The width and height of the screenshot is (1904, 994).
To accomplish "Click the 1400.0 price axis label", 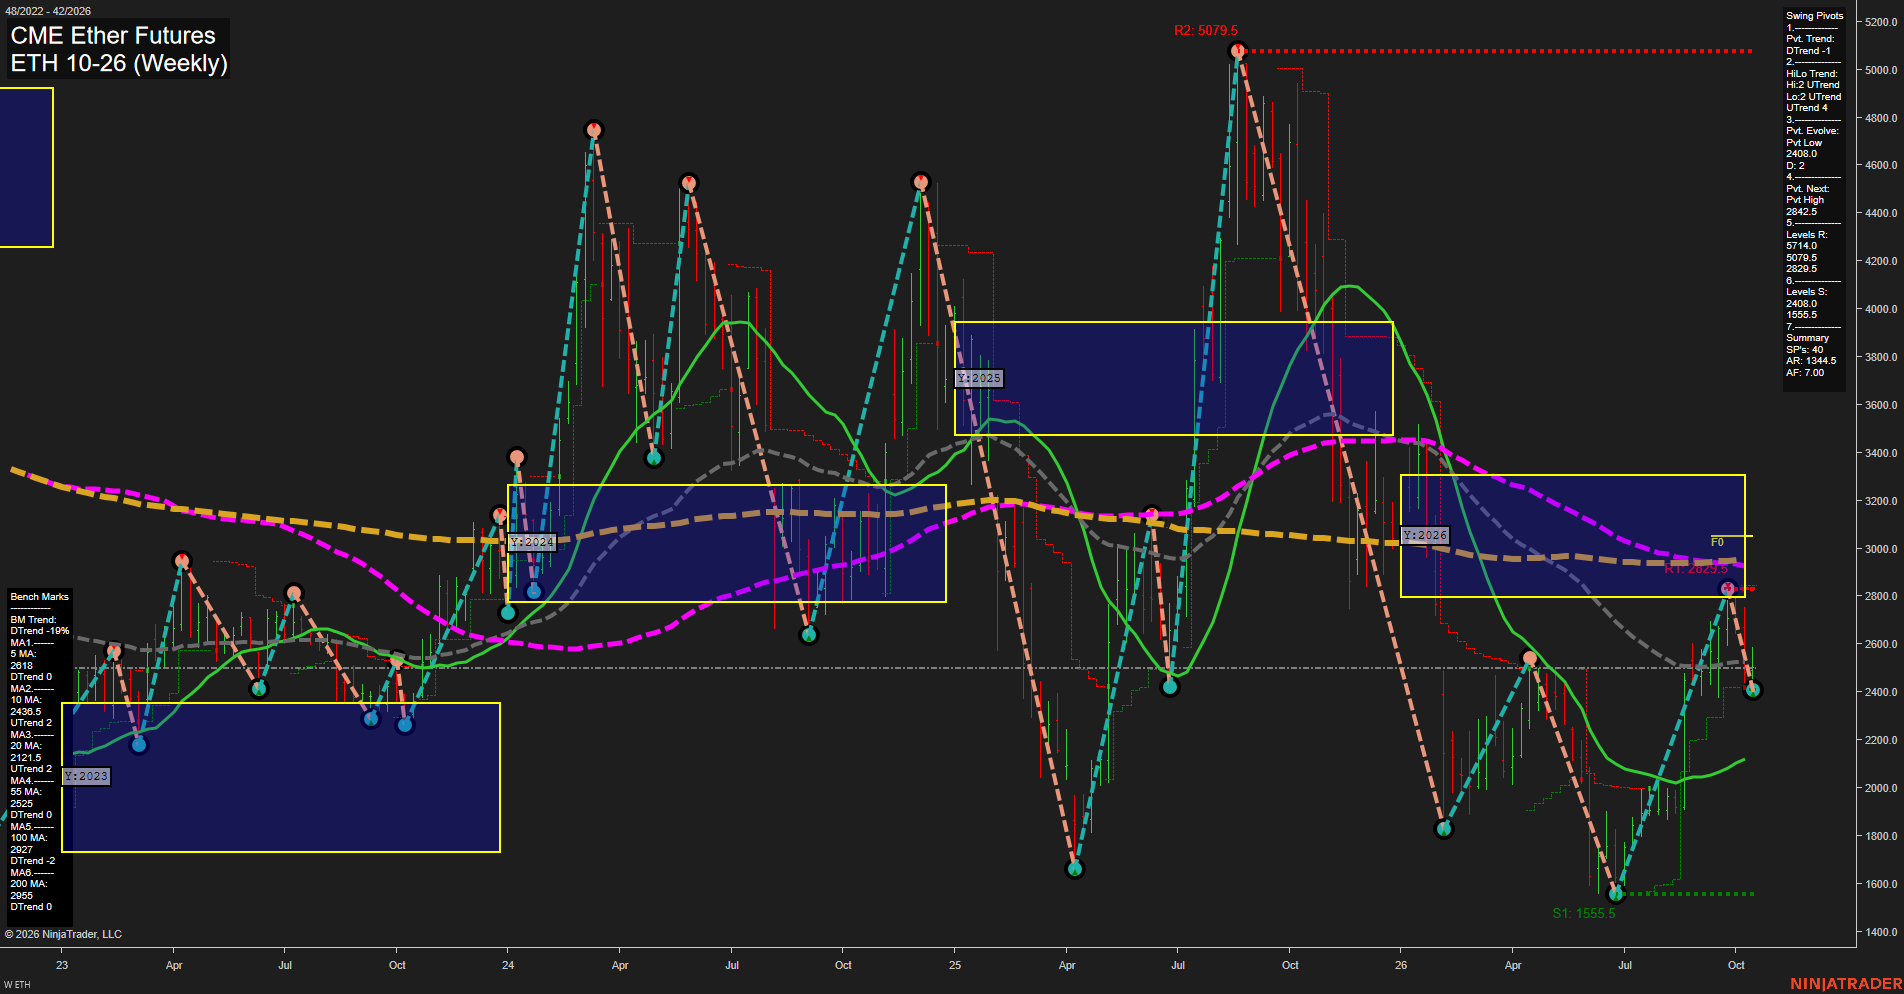I will point(1880,932).
